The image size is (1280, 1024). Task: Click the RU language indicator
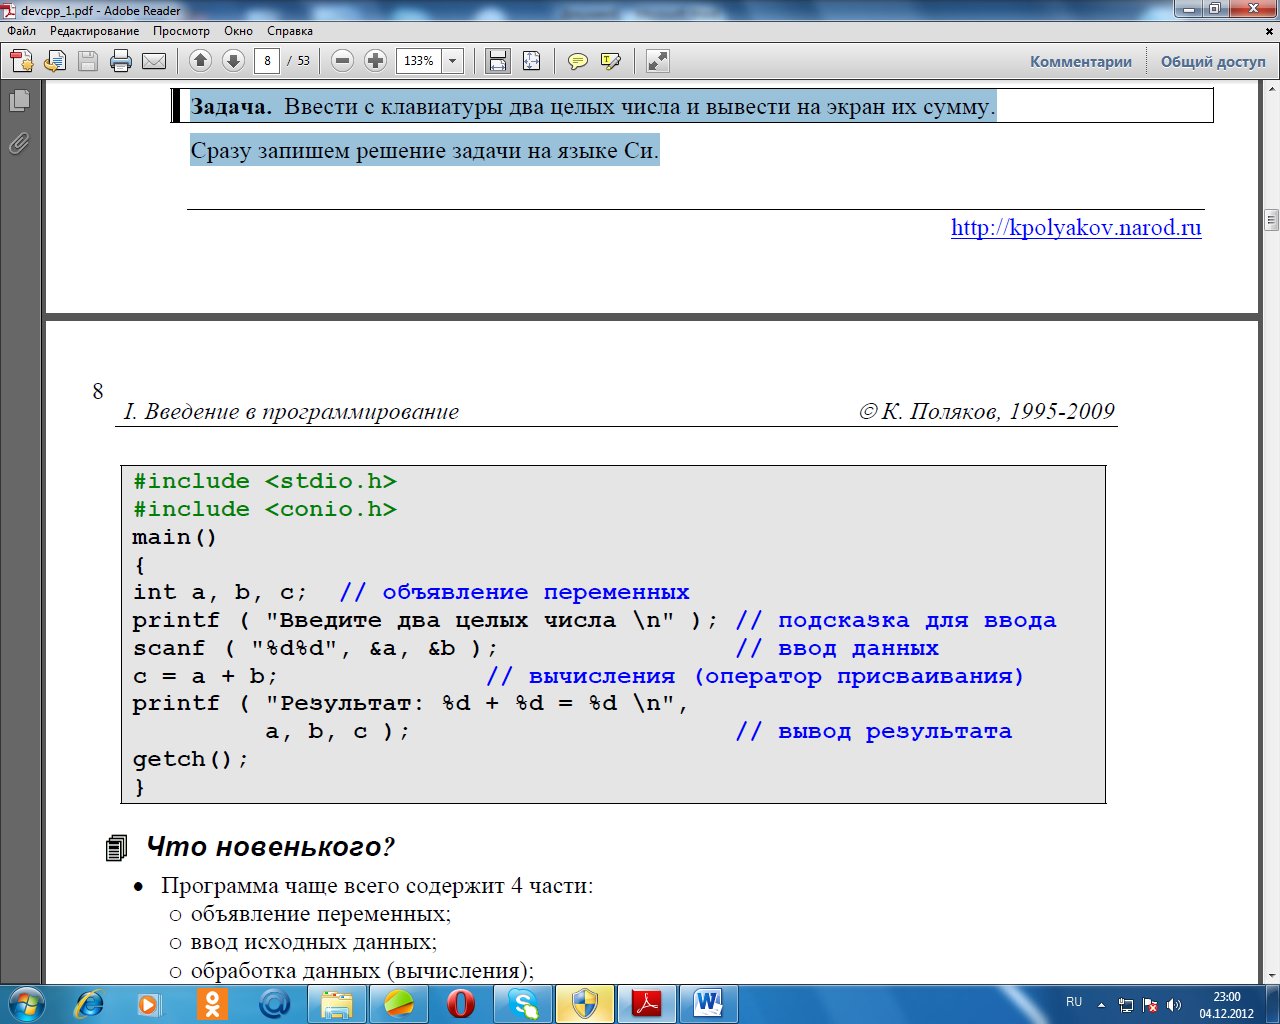tap(1074, 1002)
